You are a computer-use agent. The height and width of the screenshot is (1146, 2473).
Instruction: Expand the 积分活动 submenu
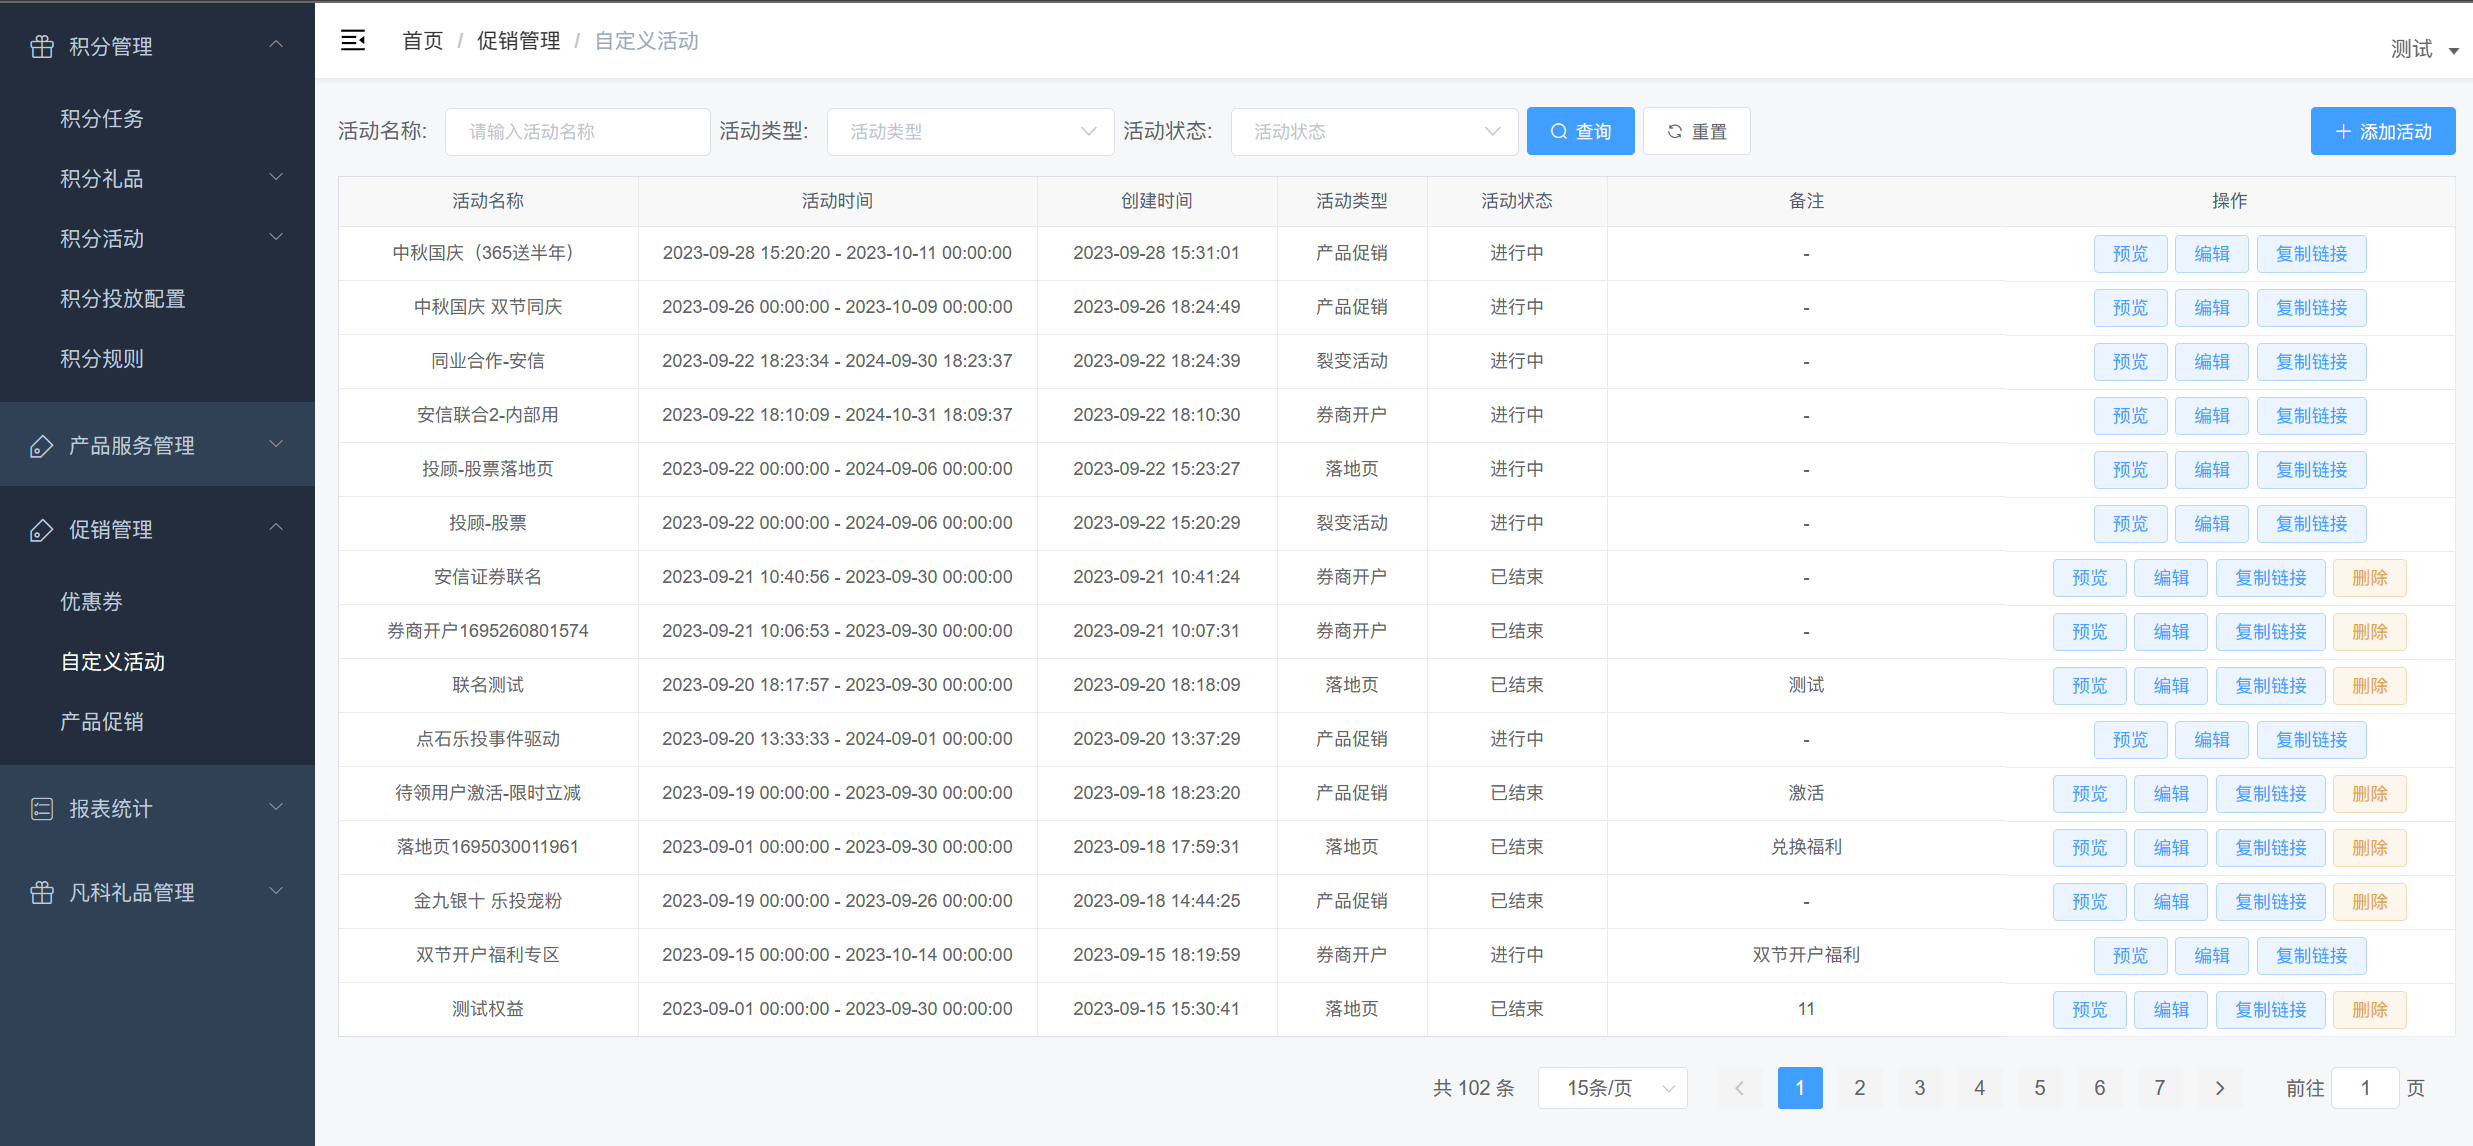[276, 237]
